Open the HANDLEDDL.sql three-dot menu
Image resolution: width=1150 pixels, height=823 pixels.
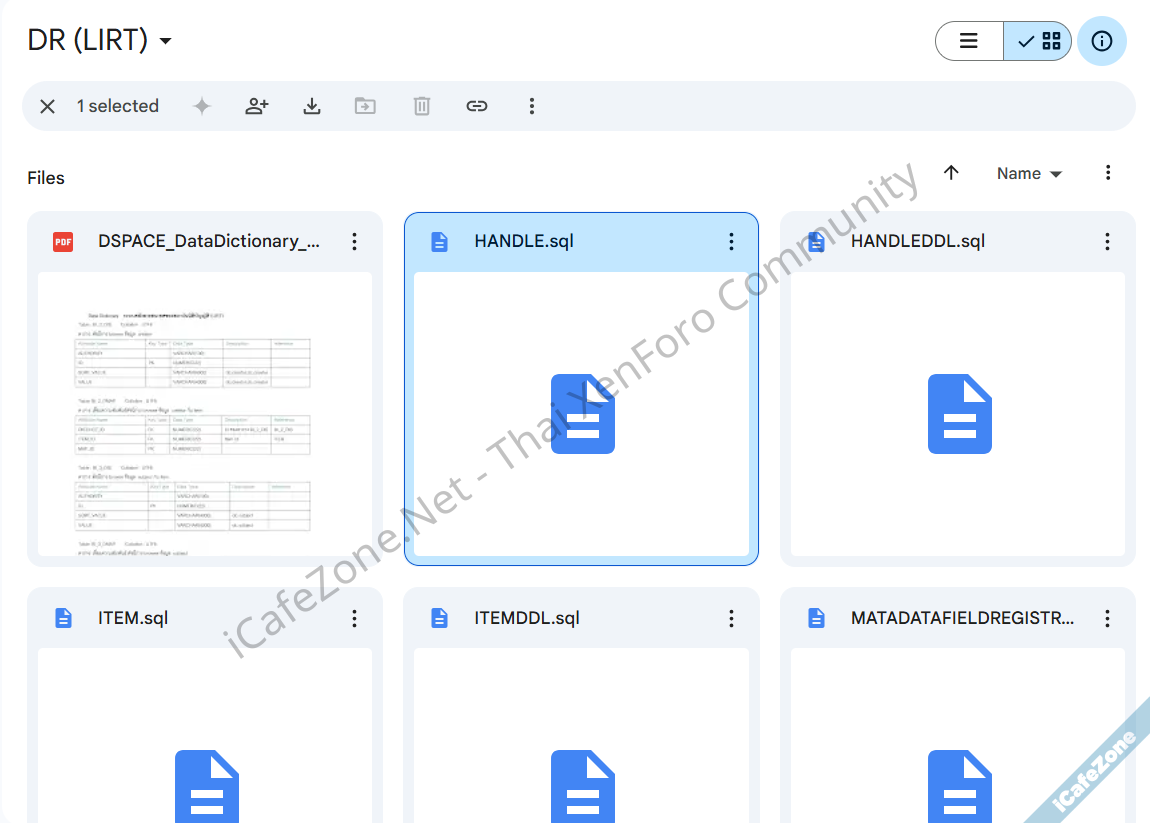[1107, 241]
